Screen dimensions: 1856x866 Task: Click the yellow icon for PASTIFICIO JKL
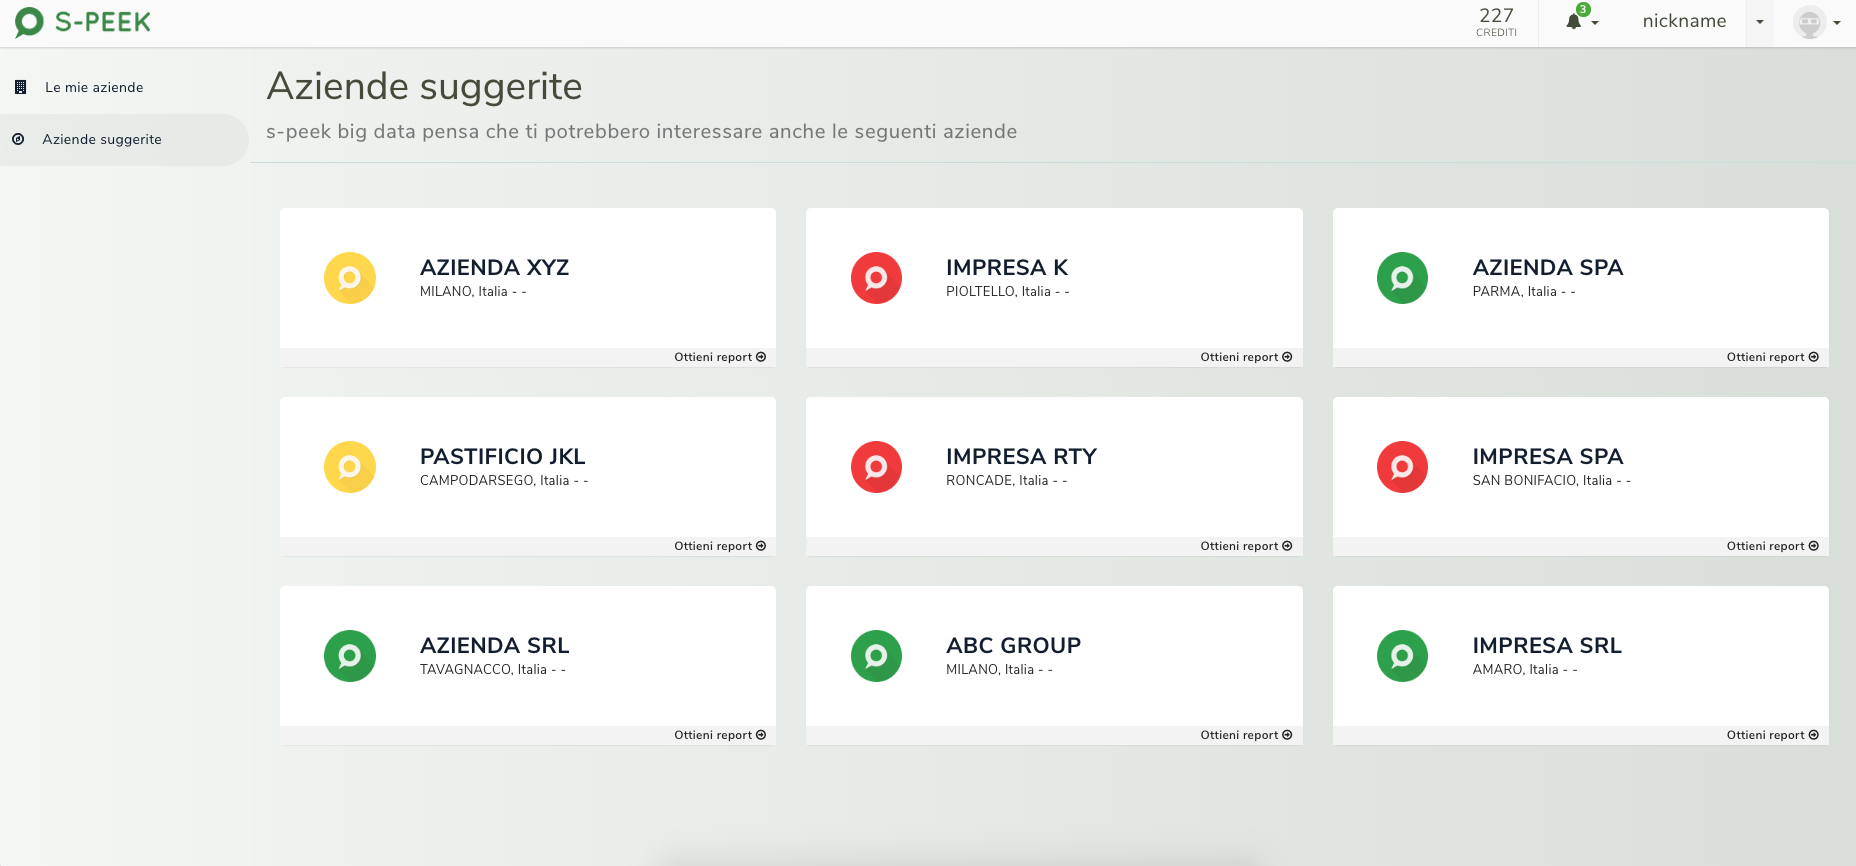[x=350, y=467]
